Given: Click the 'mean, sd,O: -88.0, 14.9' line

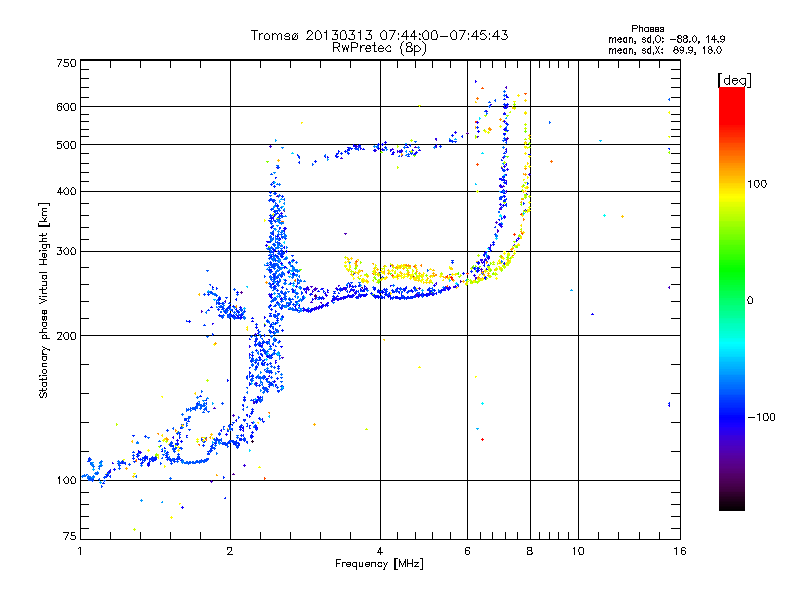Looking at the screenshot, I should (x=666, y=39).
